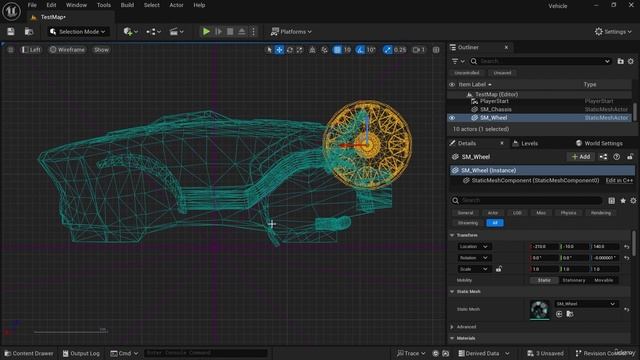Open the quick add to project menu
Viewport: 640px width, 360px height.
tap(131, 31)
